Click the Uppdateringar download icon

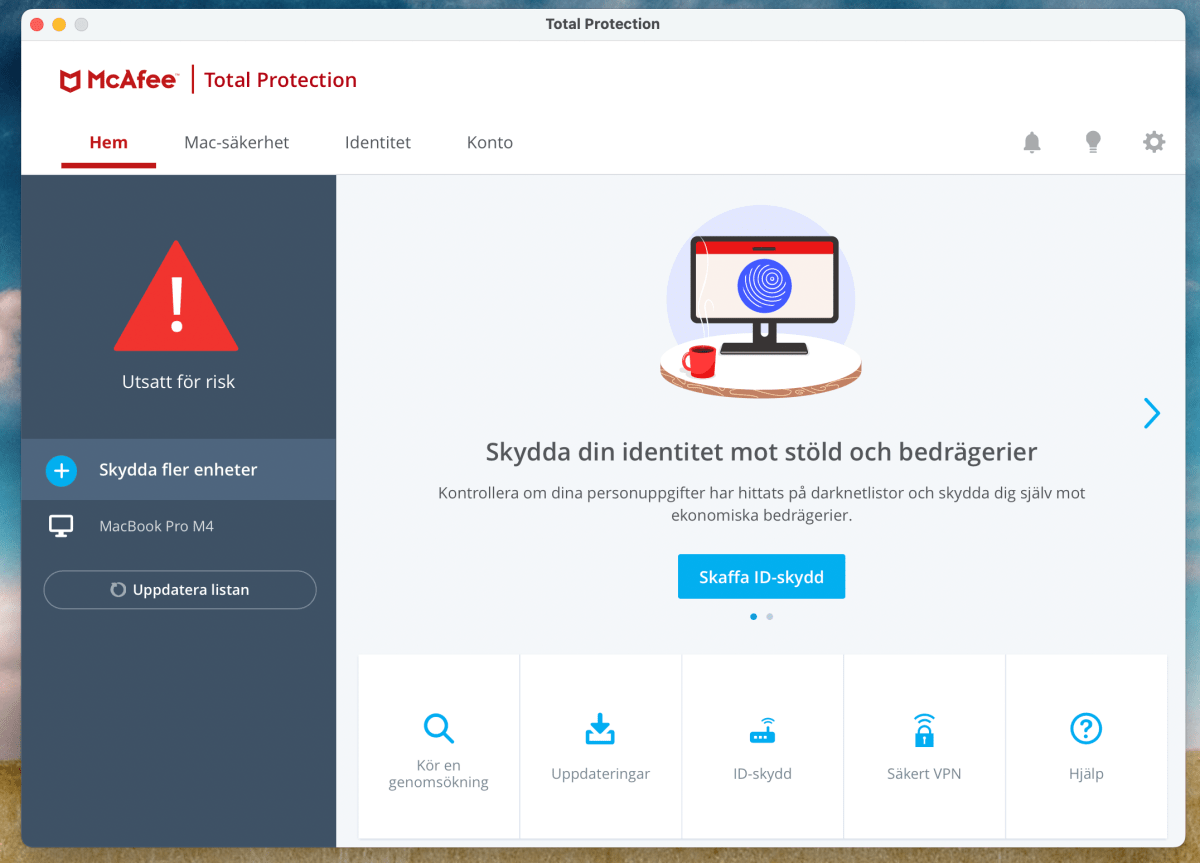tap(600, 729)
